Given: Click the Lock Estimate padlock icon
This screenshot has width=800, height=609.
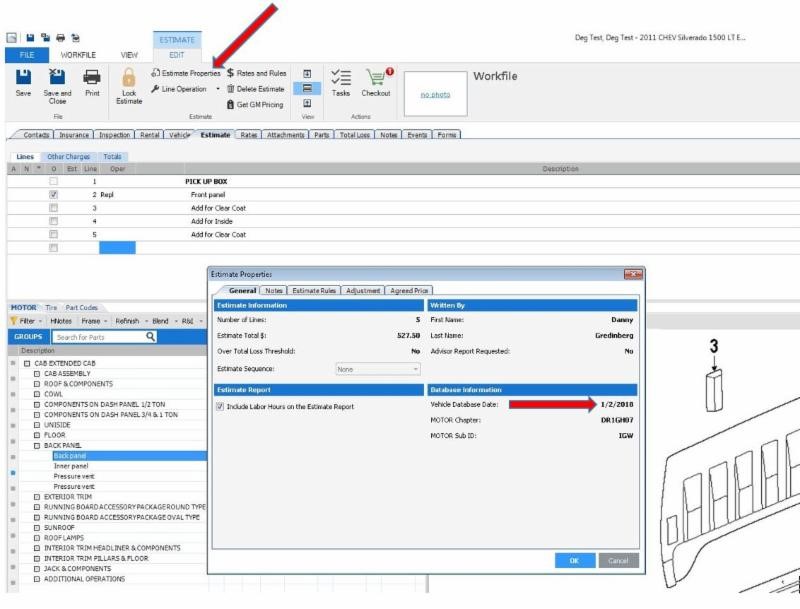Looking at the screenshot, I should click(129, 78).
